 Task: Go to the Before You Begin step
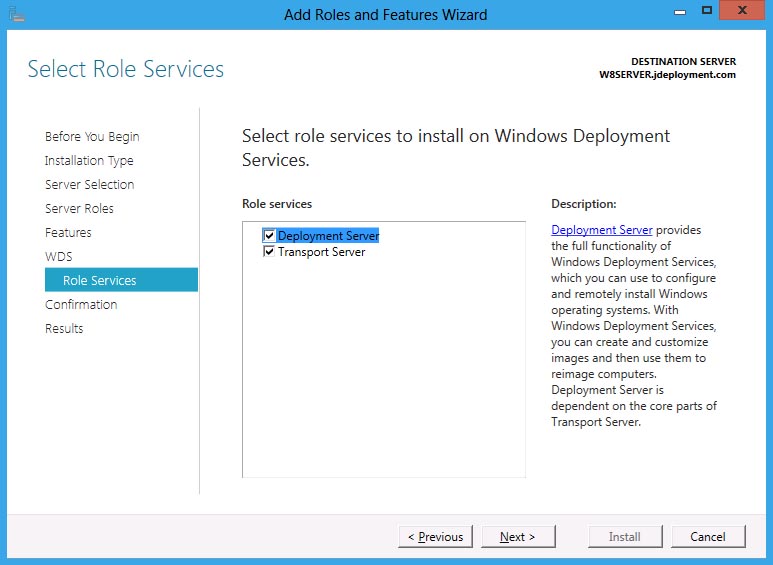92,137
